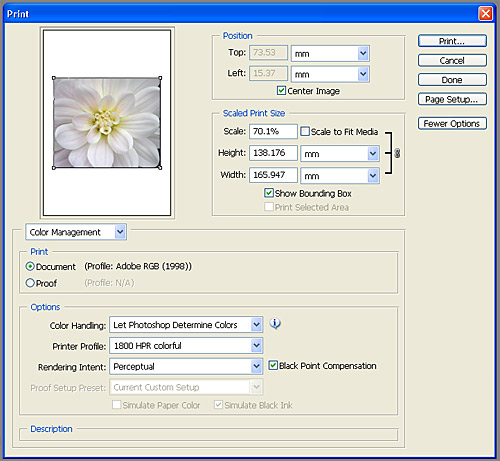
Task: Click the flower image preview thumbnail
Action: pos(107,123)
